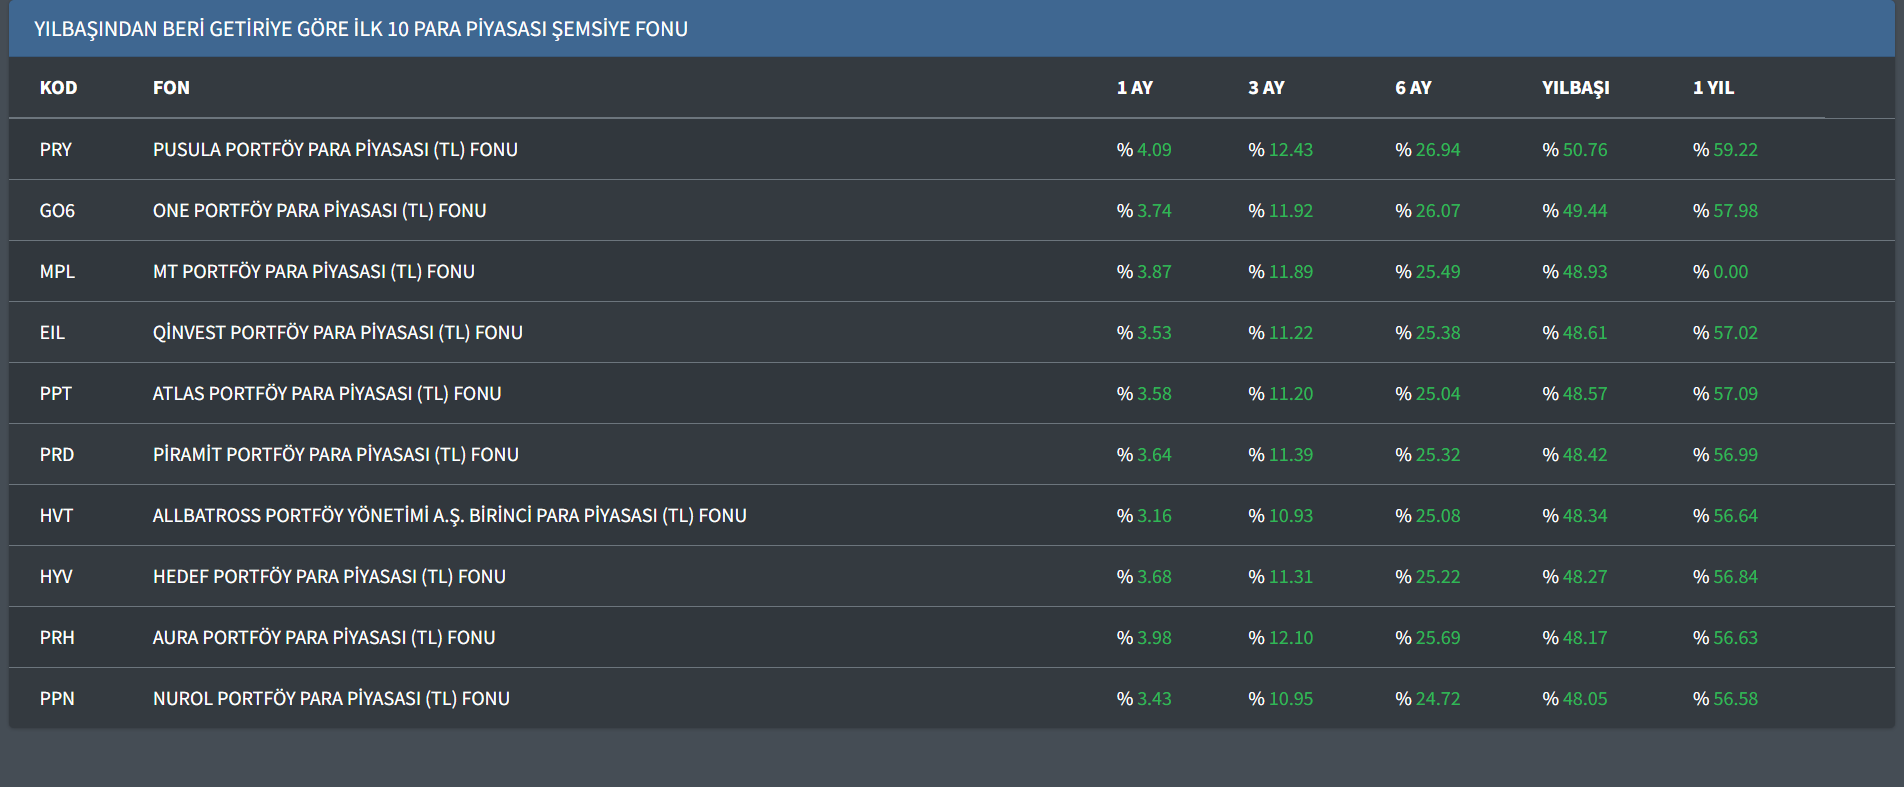1904x787 pixels.
Task: Select MT PORTFÖY PARA PİYASASI fund name
Action: [313, 272]
